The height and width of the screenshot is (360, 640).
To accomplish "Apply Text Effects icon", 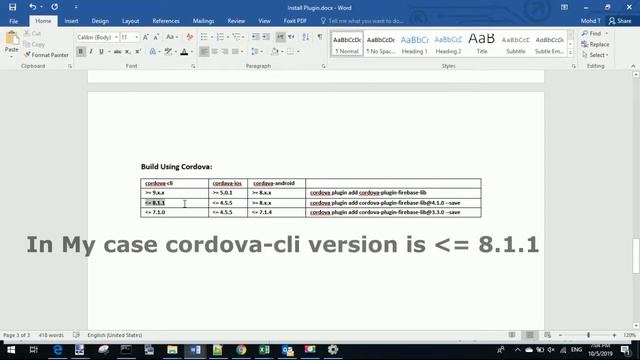I will [x=153, y=51].
